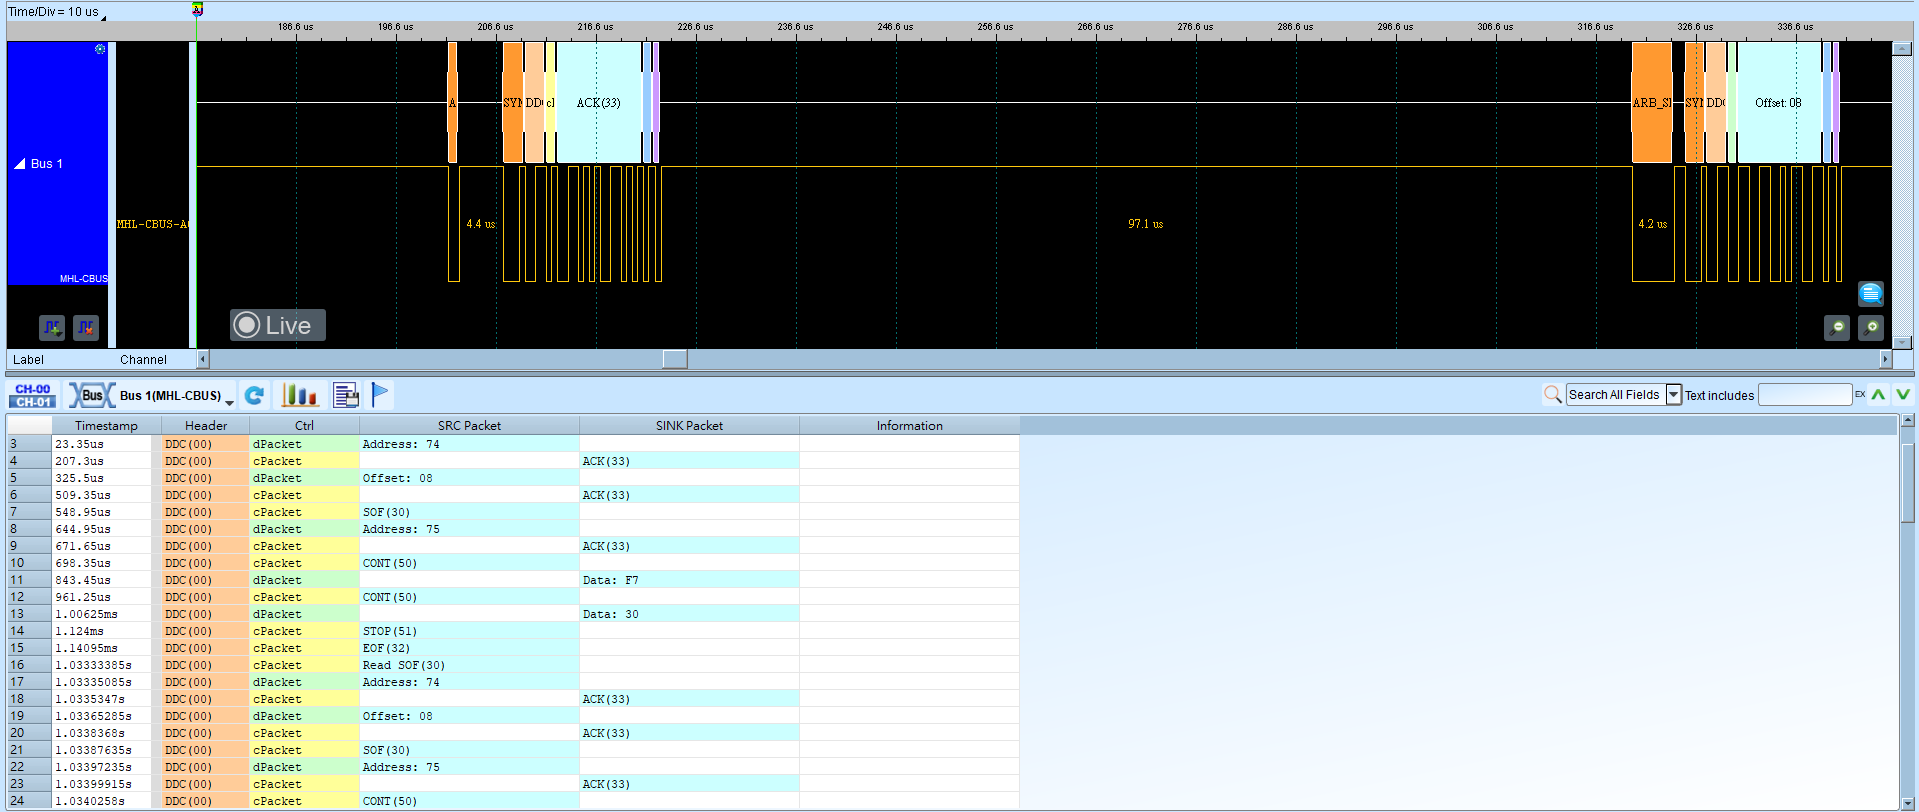Zoom out the waveform with minus magnifier
The image size is (1919, 812).
coord(1837,327)
